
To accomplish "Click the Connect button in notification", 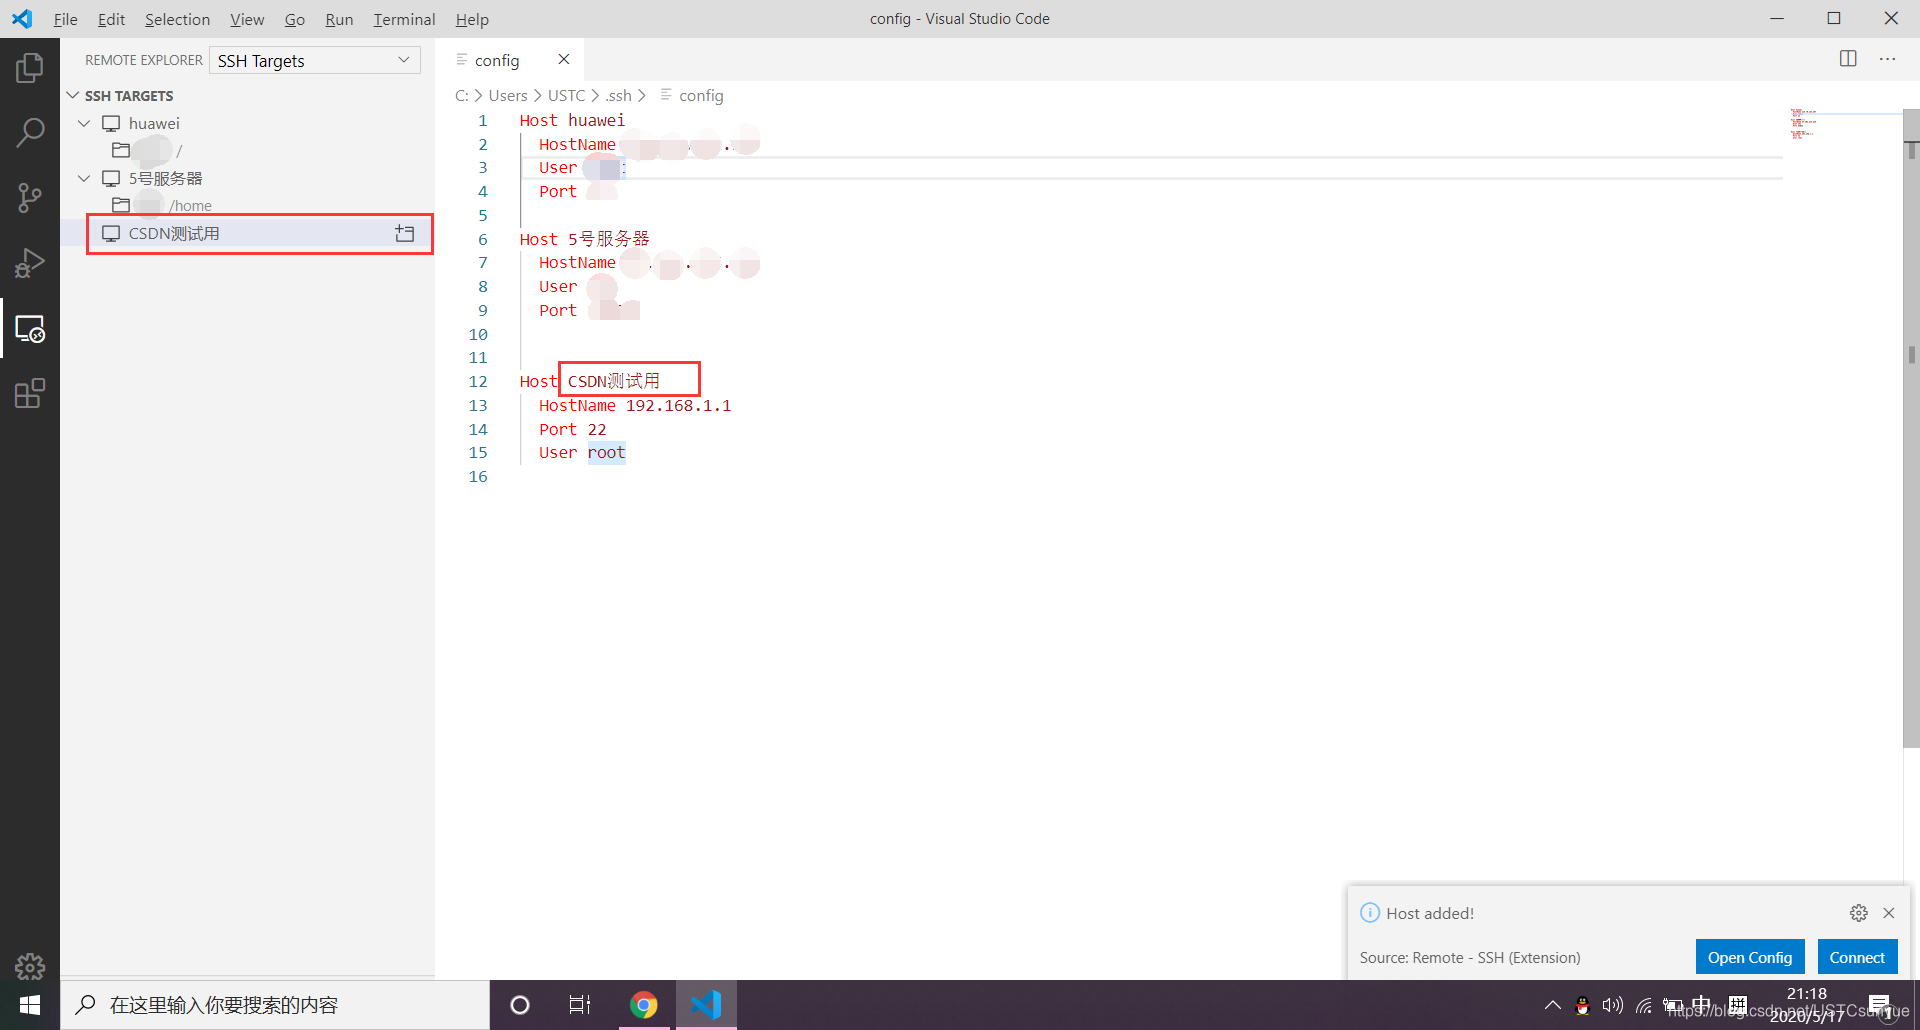I will tap(1857, 957).
